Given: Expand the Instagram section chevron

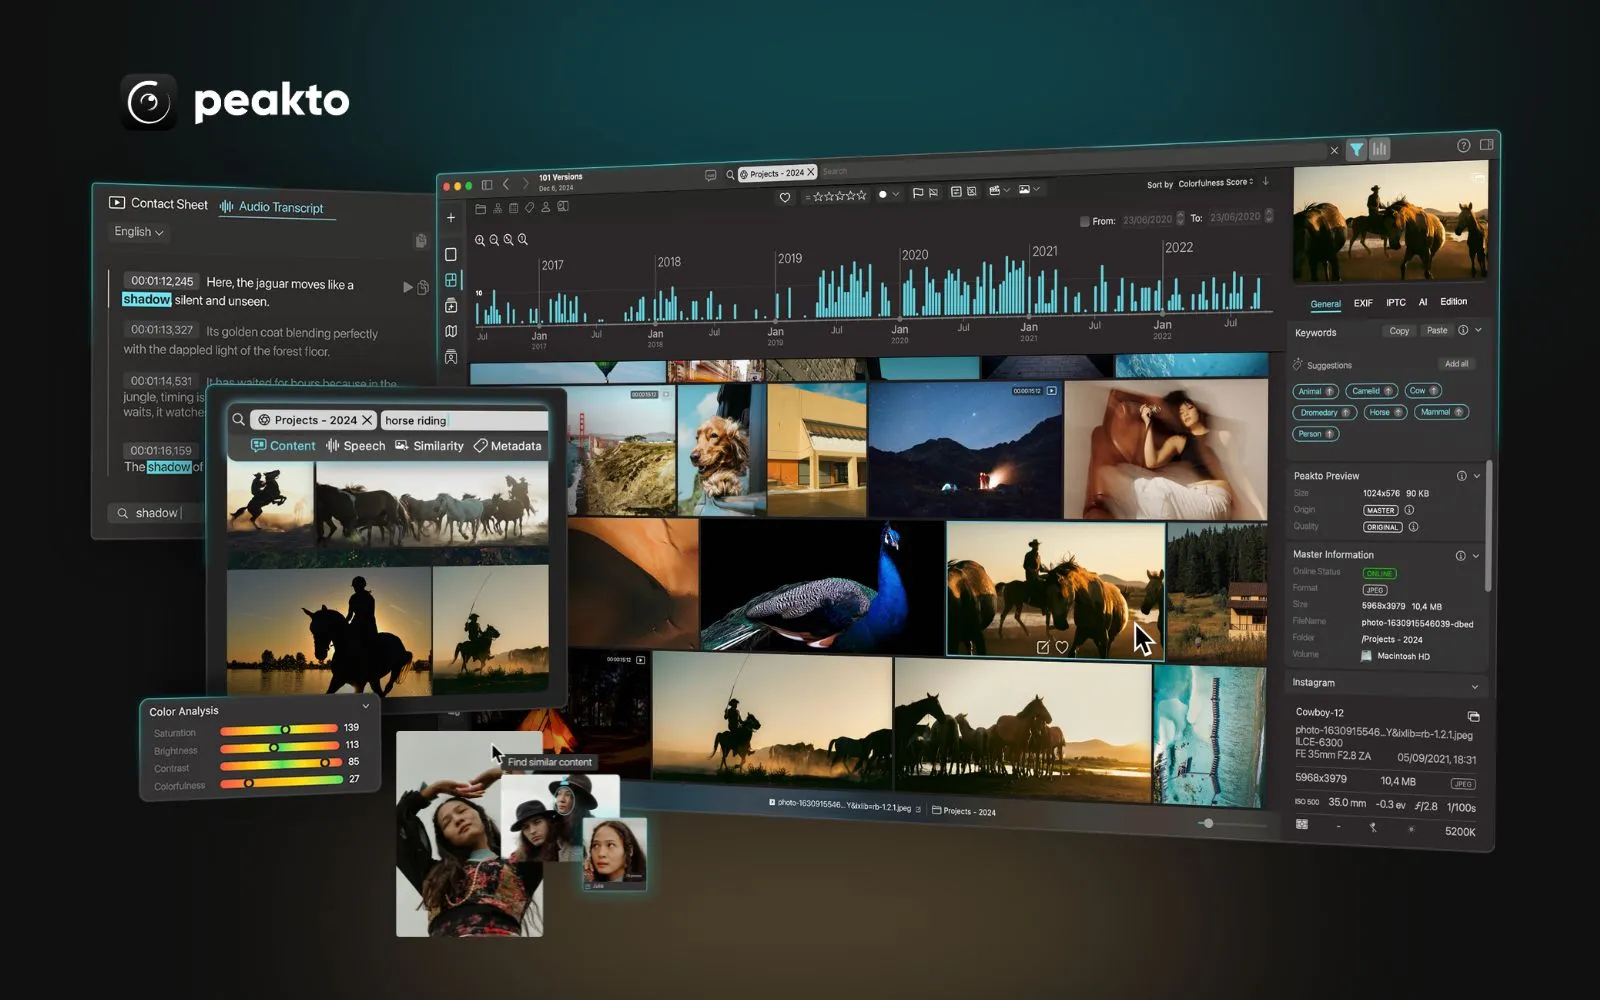Looking at the screenshot, I should coord(1474,686).
